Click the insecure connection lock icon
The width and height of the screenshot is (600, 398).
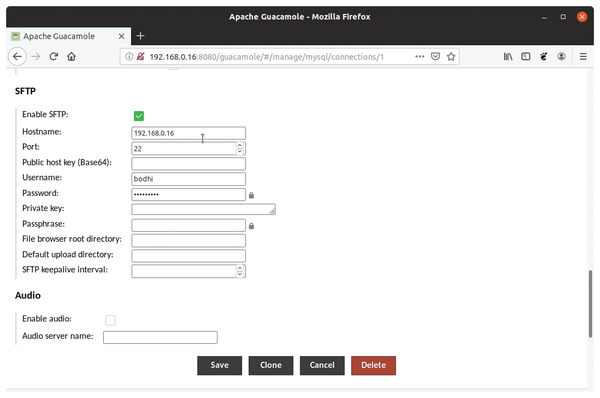click(x=140, y=57)
